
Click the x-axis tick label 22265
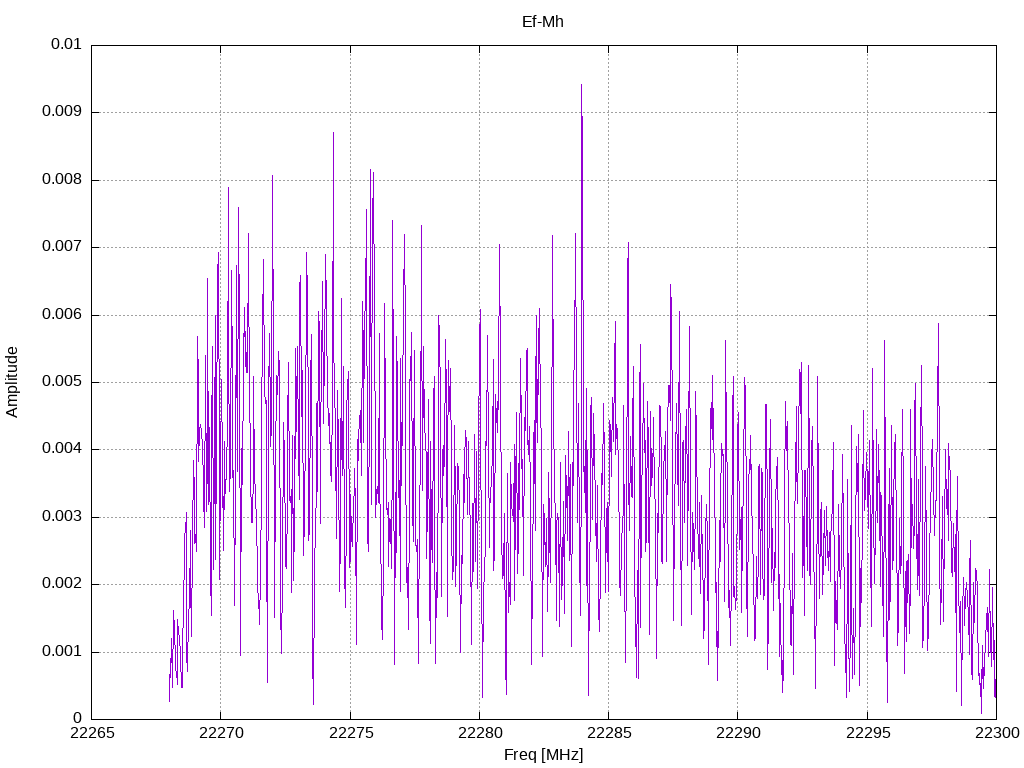(92, 733)
